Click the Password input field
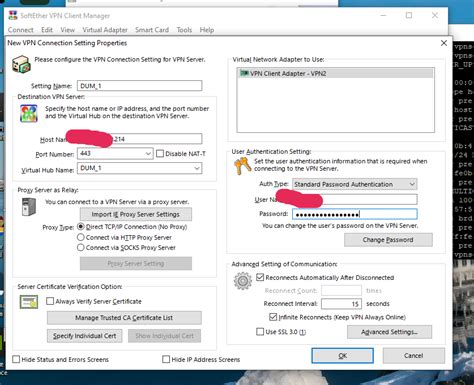This screenshot has width=474, height=385. [x=355, y=214]
